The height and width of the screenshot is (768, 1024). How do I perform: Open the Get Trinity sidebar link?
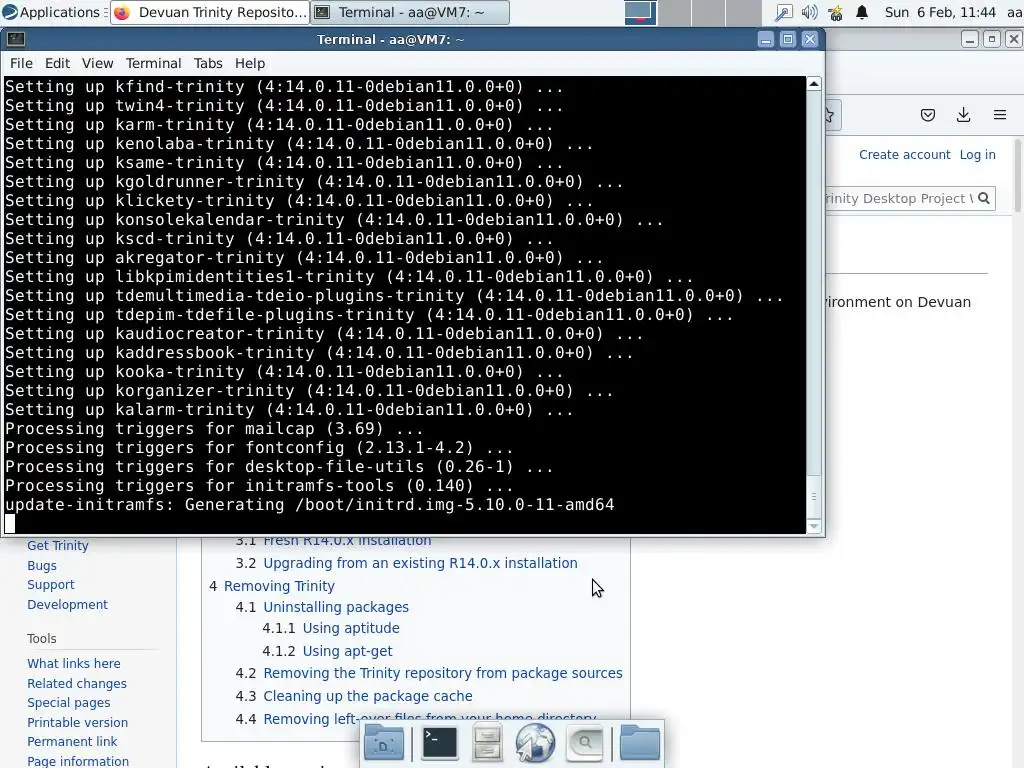[57, 545]
